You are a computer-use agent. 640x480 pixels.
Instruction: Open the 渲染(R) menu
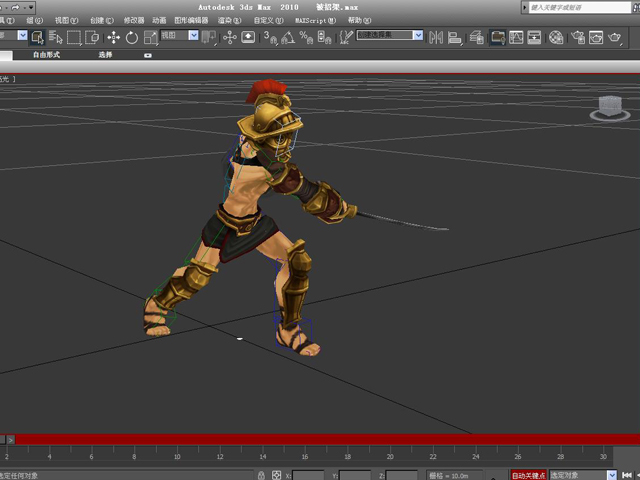[x=229, y=20]
